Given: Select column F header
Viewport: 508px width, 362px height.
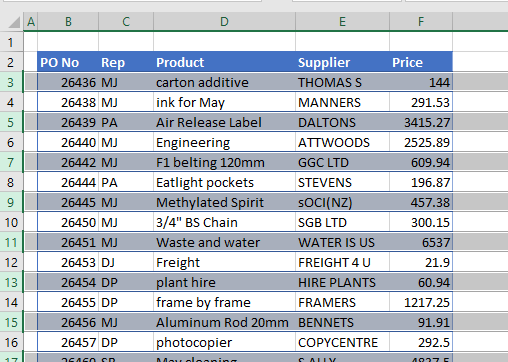Looking at the screenshot, I should [x=421, y=22].
